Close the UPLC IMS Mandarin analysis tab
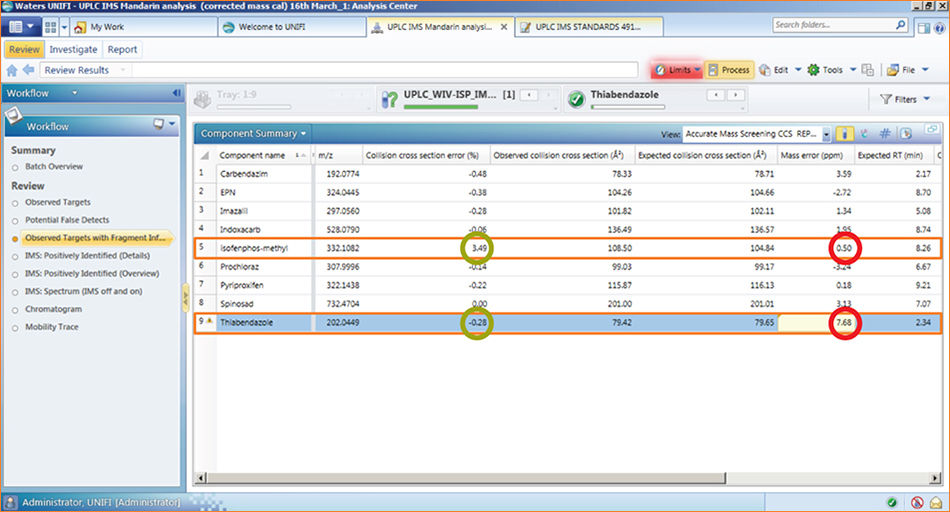Screen dimensions: 950x512 503,27
